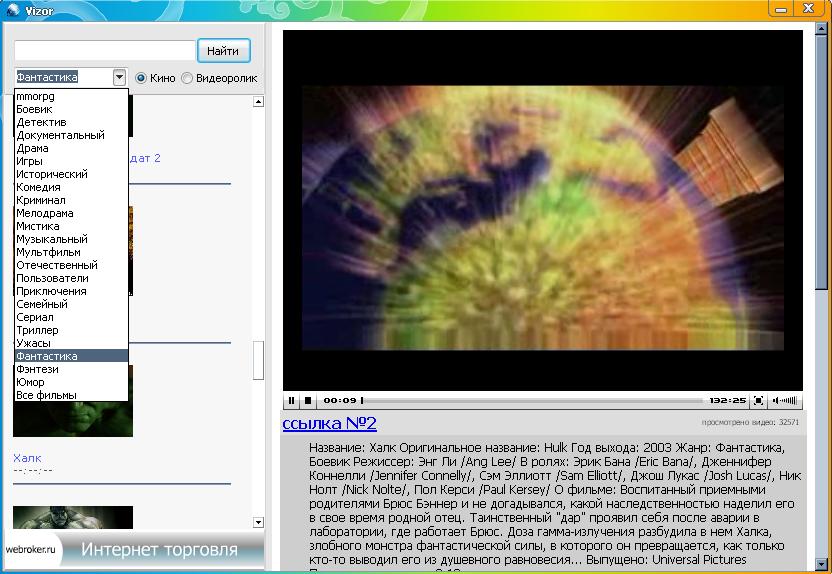
Task: Select highlighted Фантастика list entry
Action: coord(71,356)
